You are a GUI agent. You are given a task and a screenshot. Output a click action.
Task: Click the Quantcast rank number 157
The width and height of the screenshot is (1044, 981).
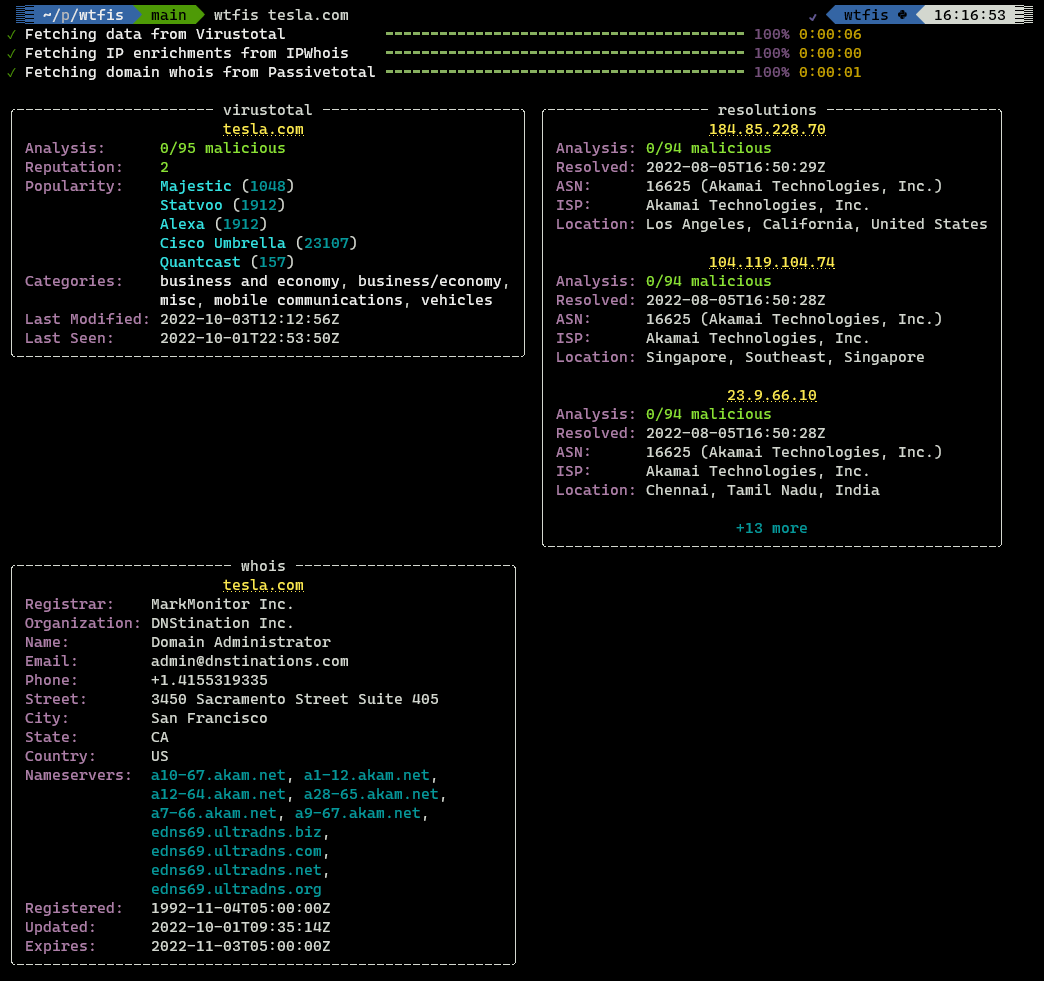click(x=272, y=262)
